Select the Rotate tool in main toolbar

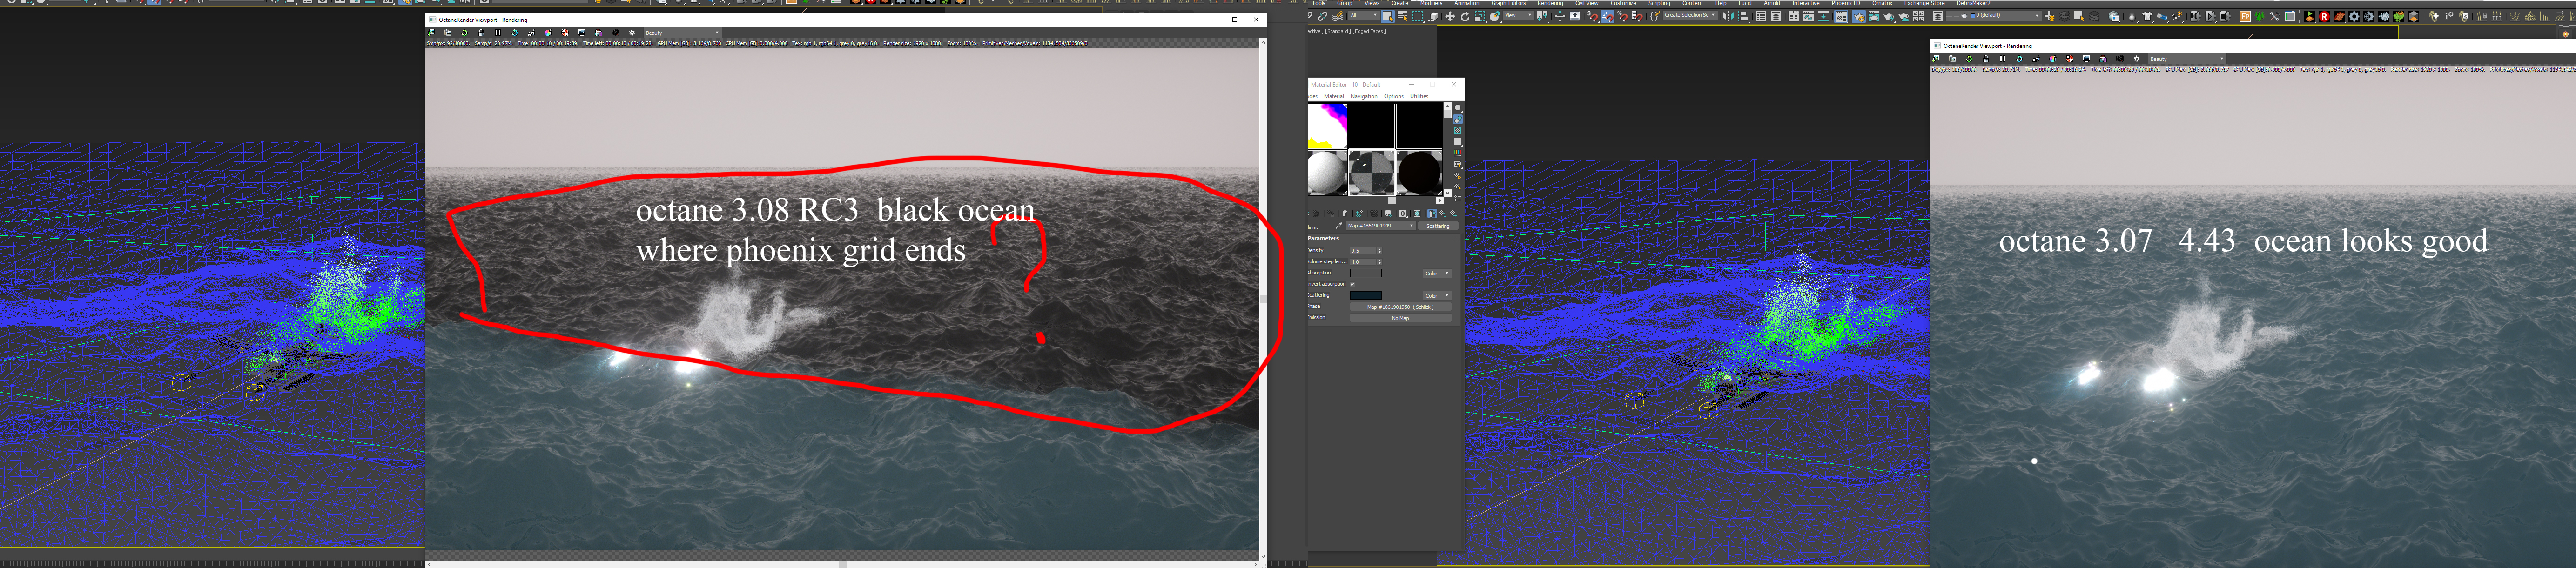point(1465,16)
